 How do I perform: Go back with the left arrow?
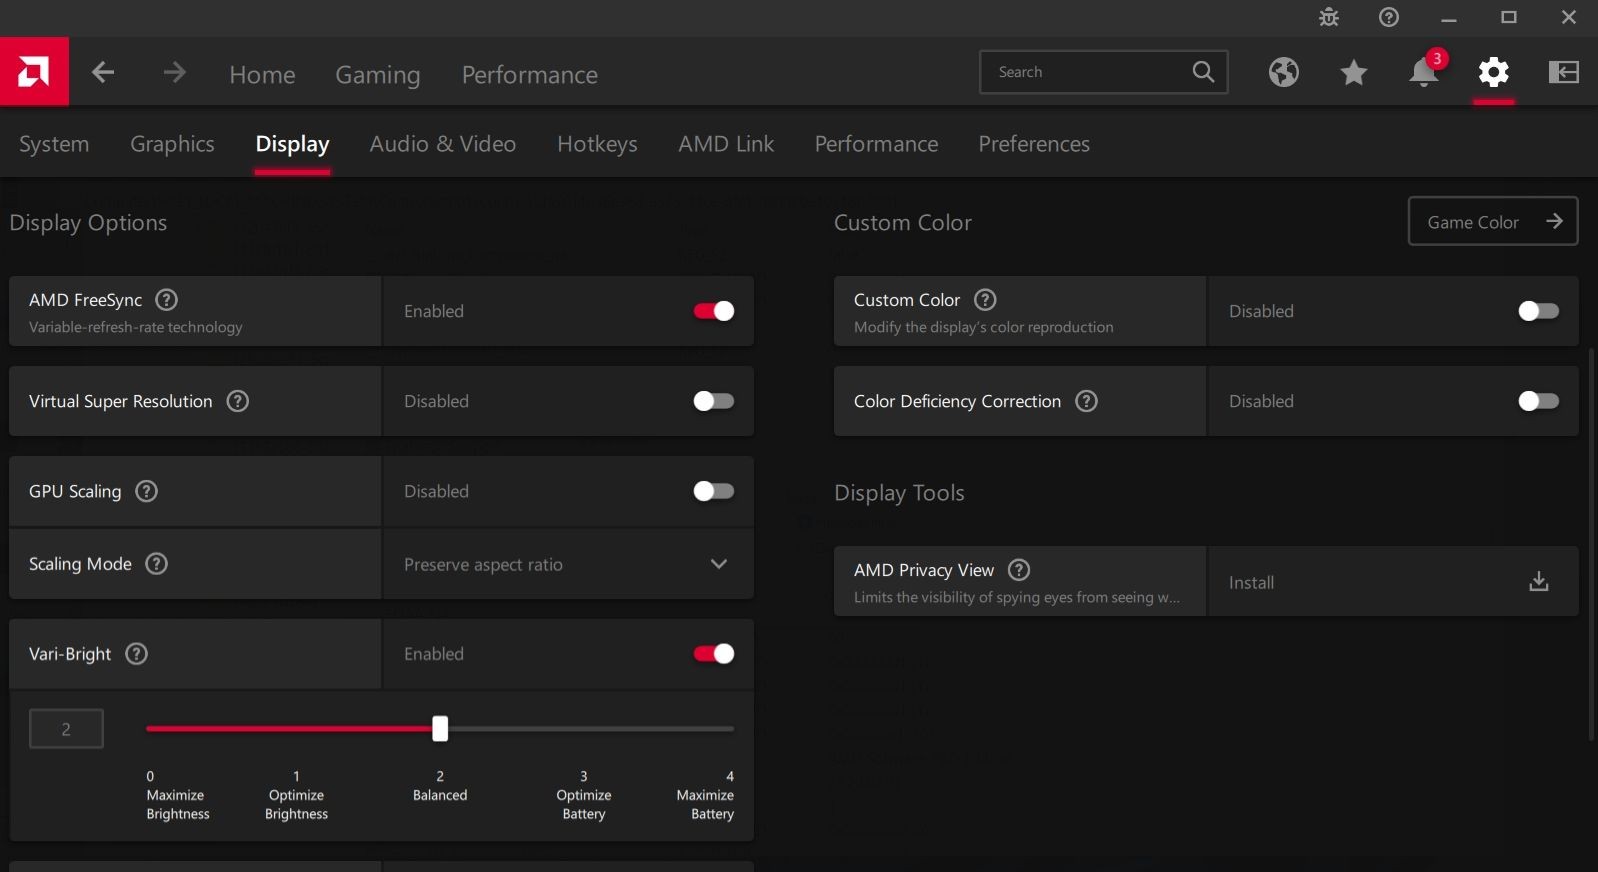click(x=103, y=72)
